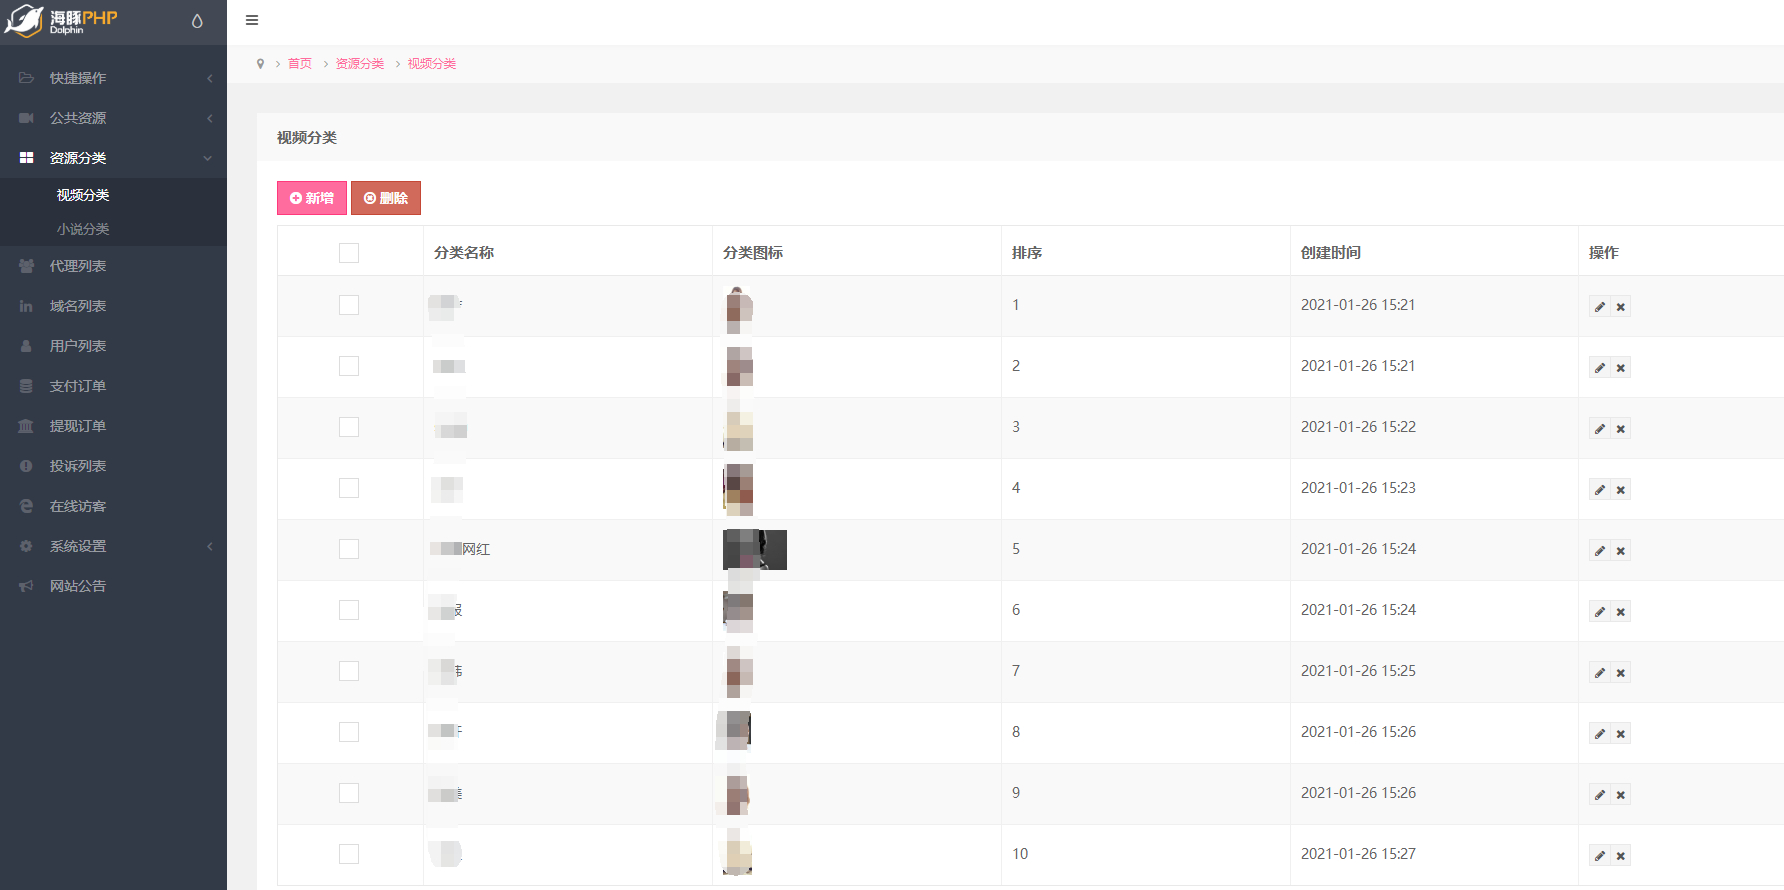Image resolution: width=1784 pixels, height=890 pixels.
Task: Go to 提现订单 in the sidebar
Action: 78,426
